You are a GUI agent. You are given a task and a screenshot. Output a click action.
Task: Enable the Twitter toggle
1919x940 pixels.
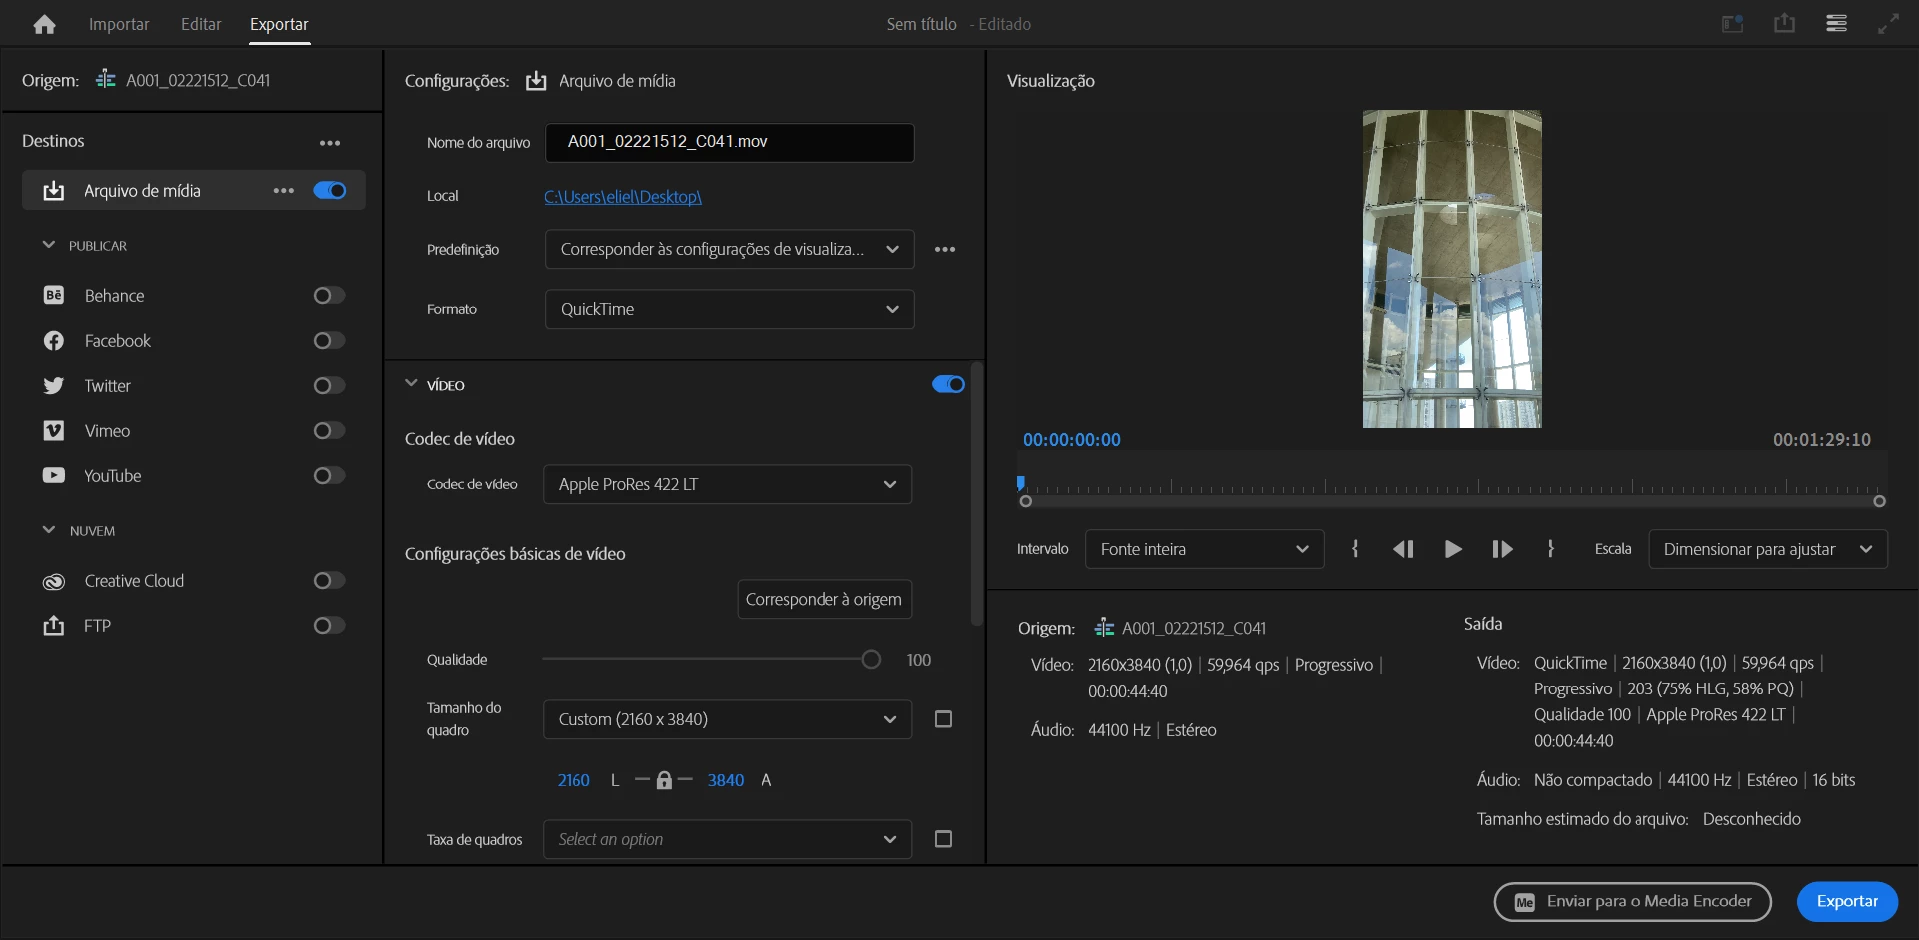click(x=329, y=385)
